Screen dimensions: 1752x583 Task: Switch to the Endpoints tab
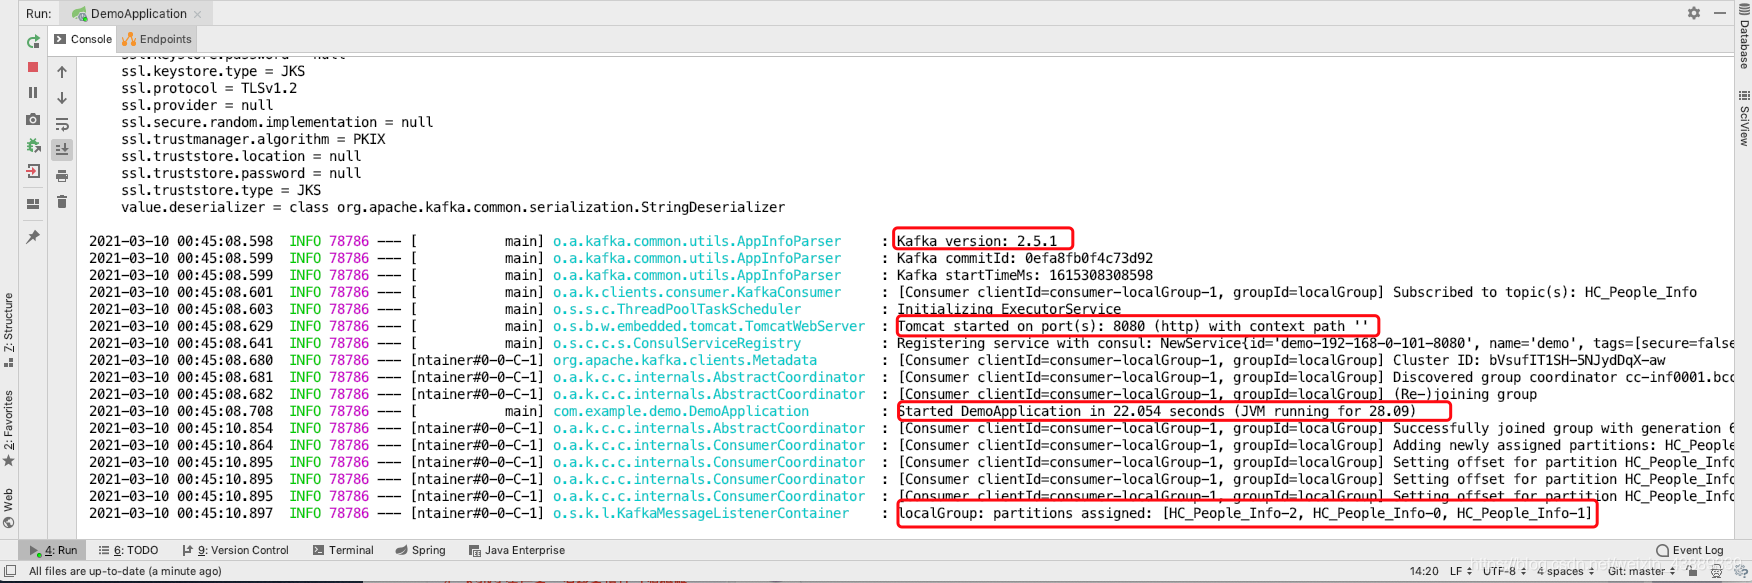click(157, 39)
